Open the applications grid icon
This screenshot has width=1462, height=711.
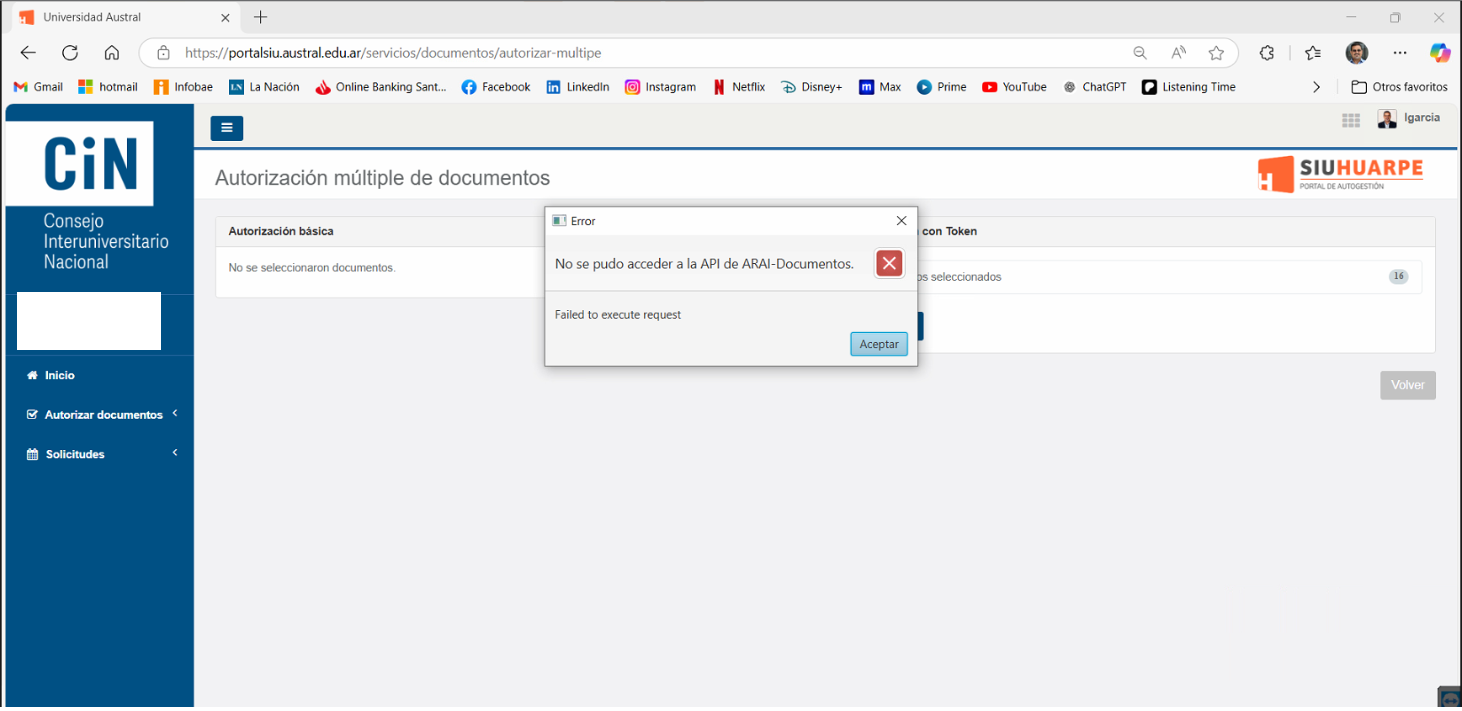(x=1350, y=120)
